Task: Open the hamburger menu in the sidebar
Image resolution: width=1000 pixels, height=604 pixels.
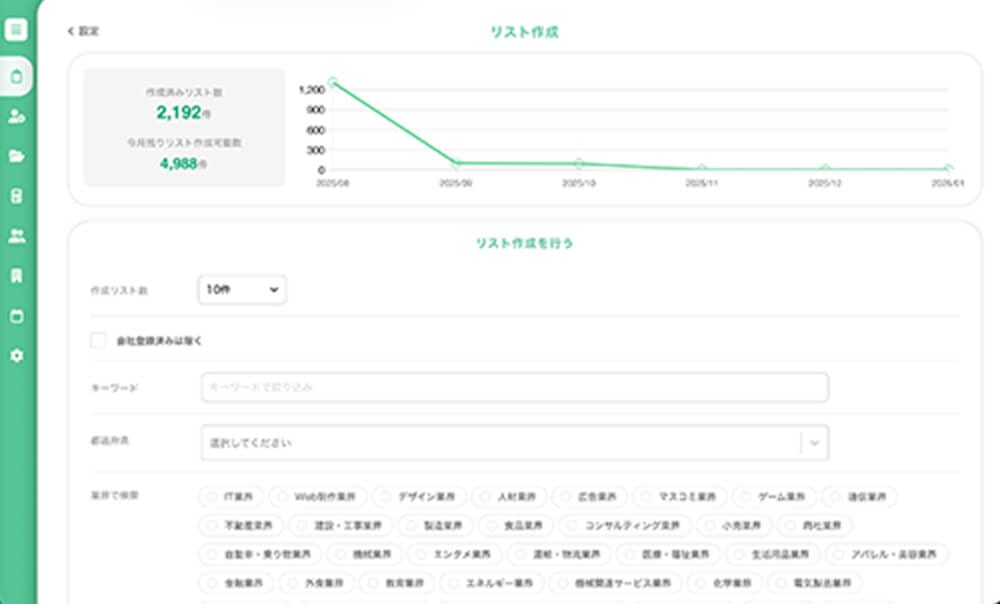Action: (16, 30)
